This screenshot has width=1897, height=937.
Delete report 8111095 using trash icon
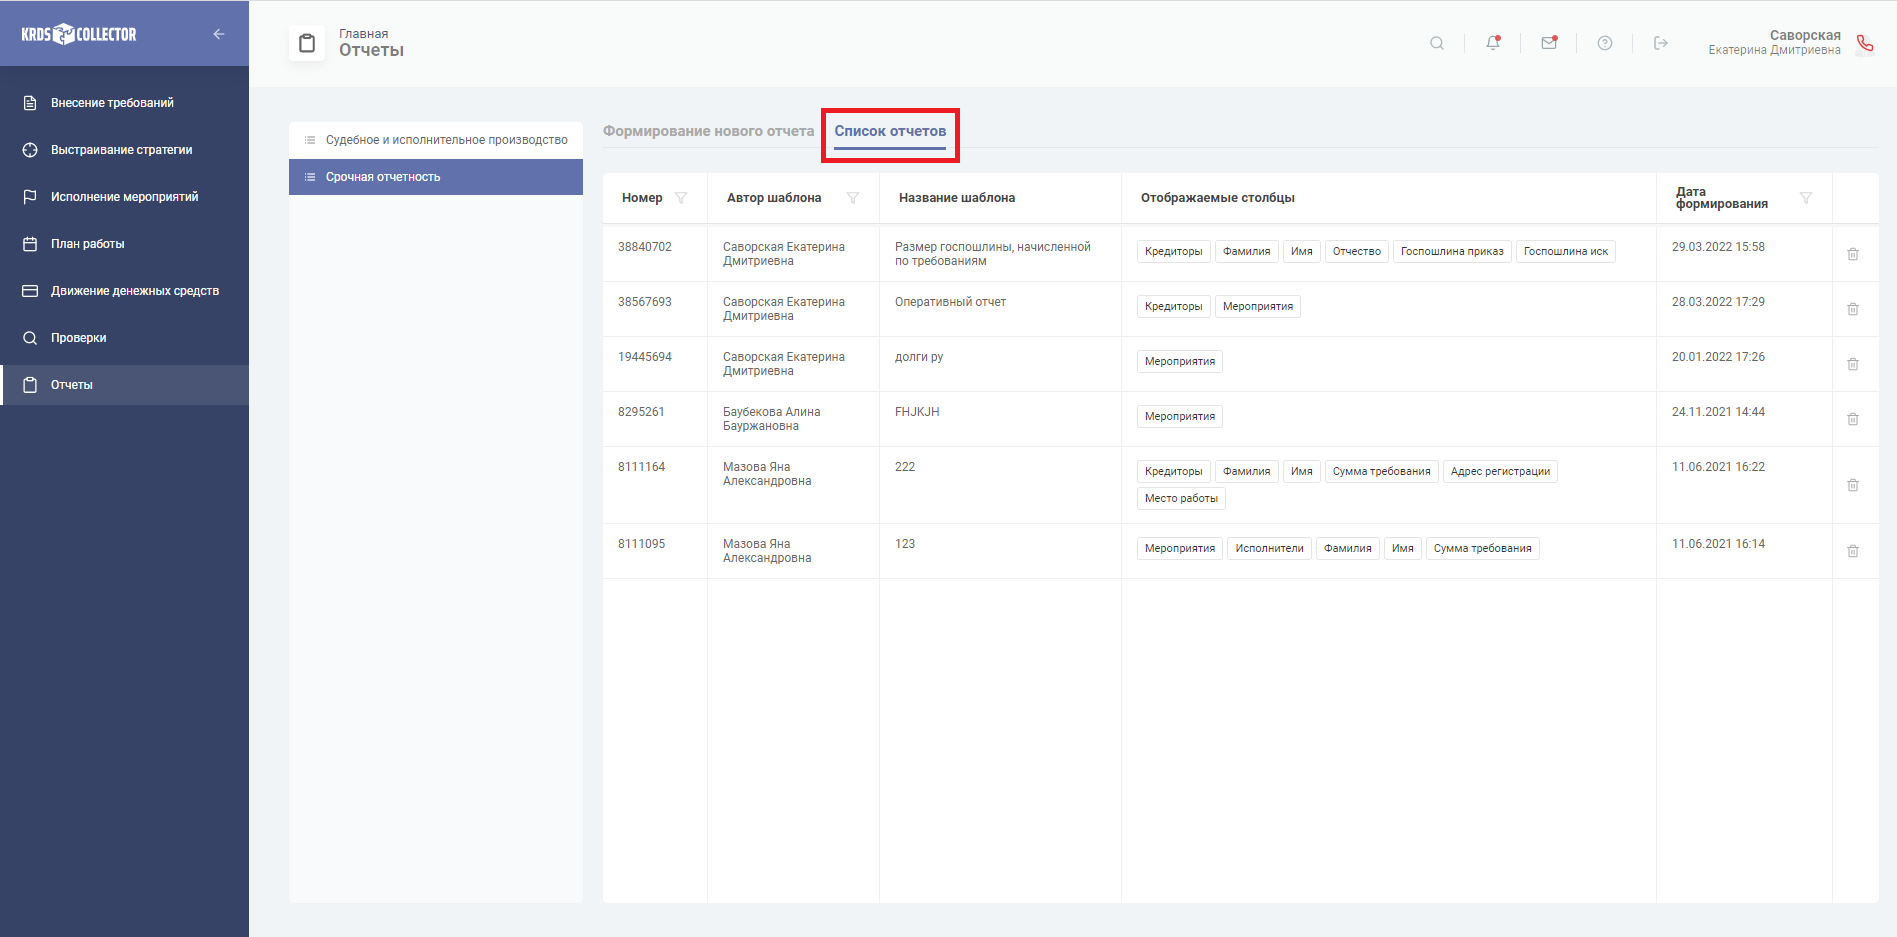[x=1852, y=551]
